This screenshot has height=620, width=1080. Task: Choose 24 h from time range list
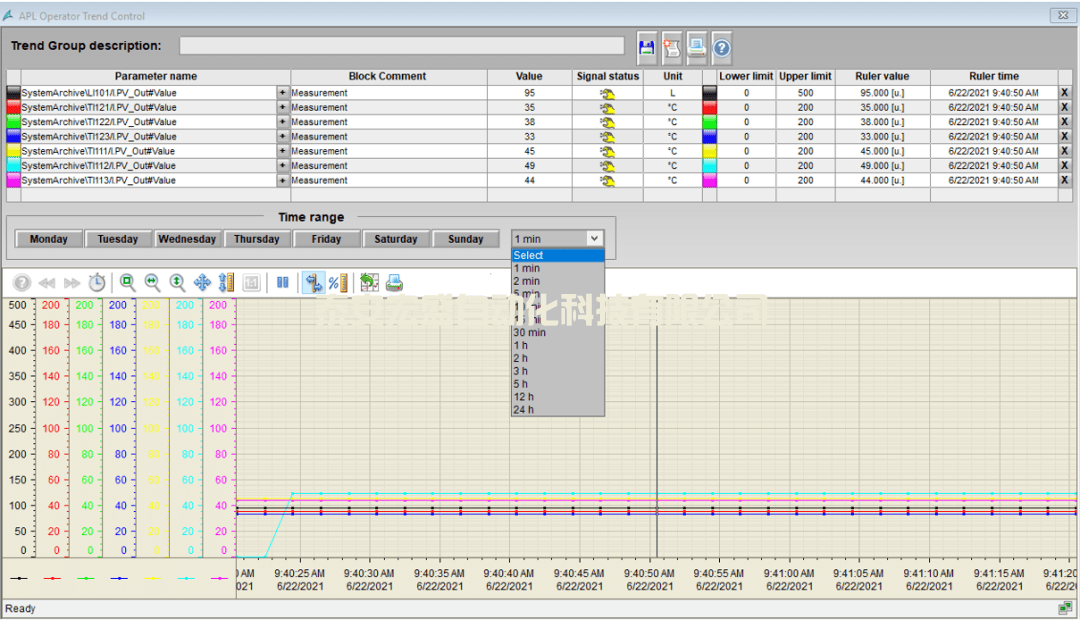tap(524, 409)
